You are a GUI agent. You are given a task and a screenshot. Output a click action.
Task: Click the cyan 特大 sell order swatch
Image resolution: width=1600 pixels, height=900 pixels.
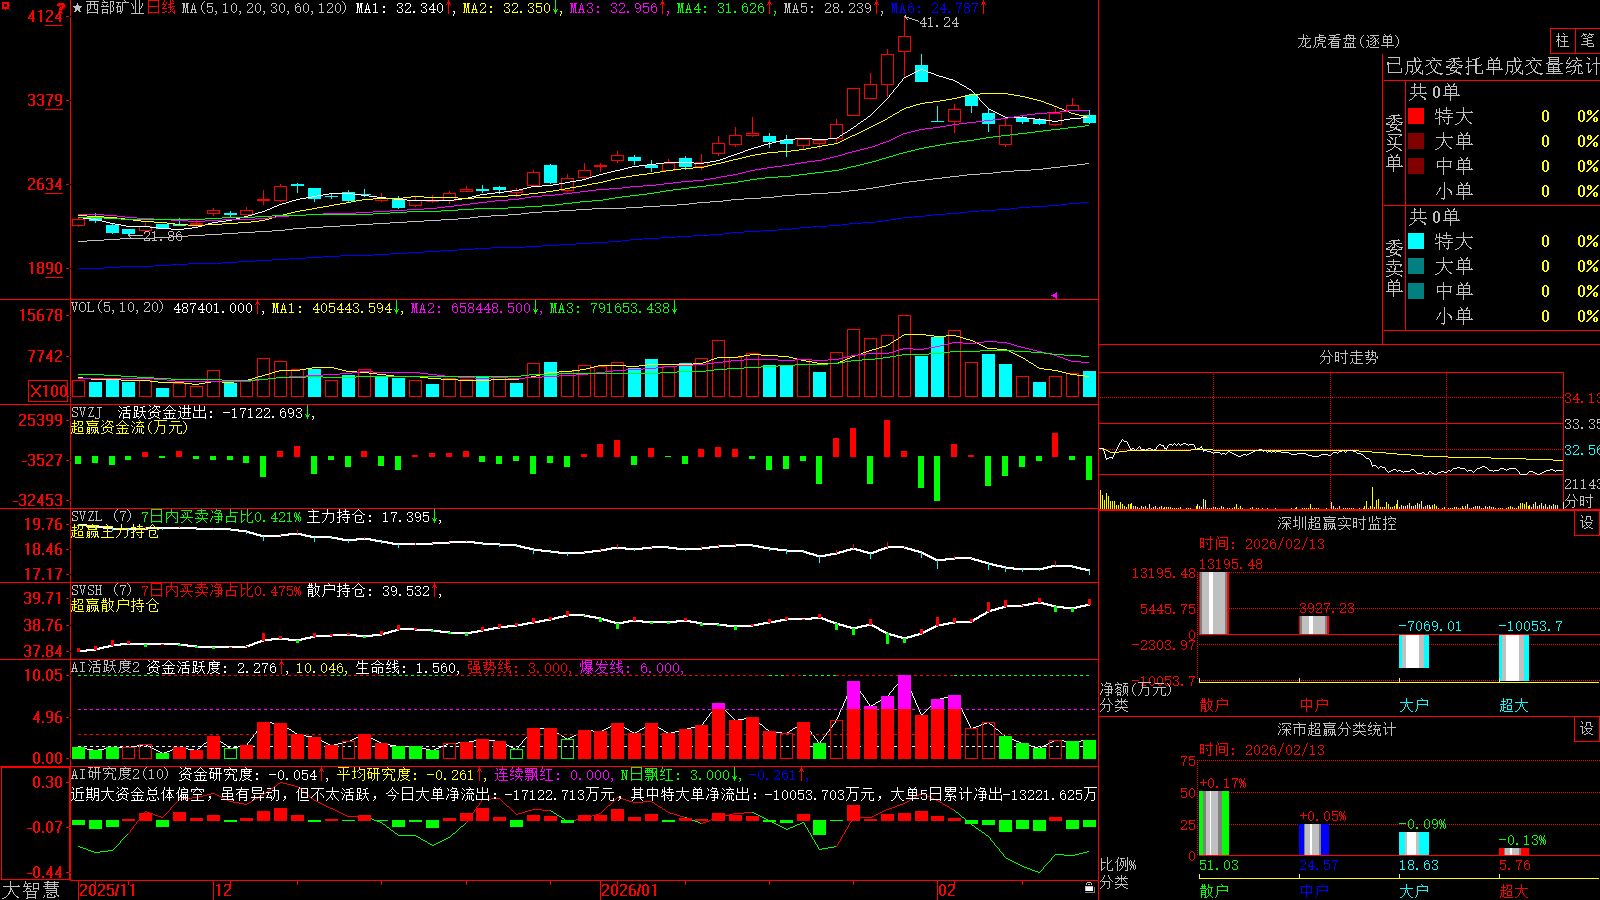1416,241
